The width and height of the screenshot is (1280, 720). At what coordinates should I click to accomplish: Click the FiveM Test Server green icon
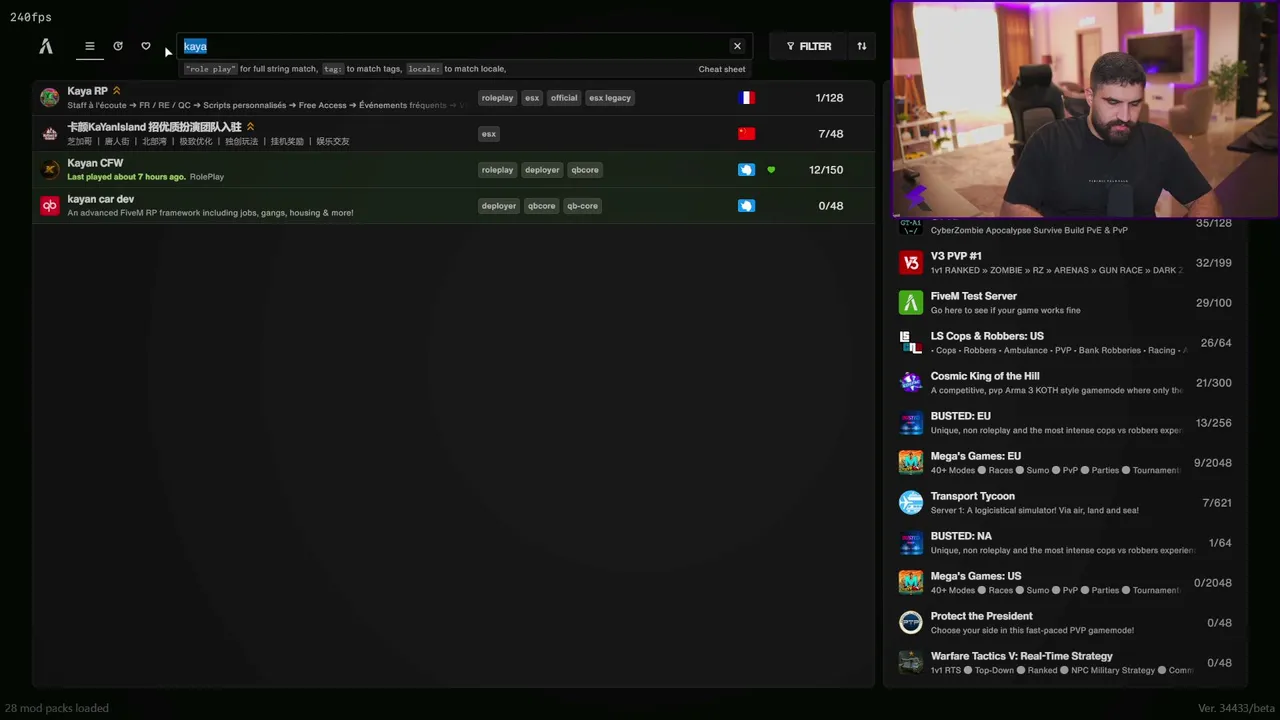point(910,303)
